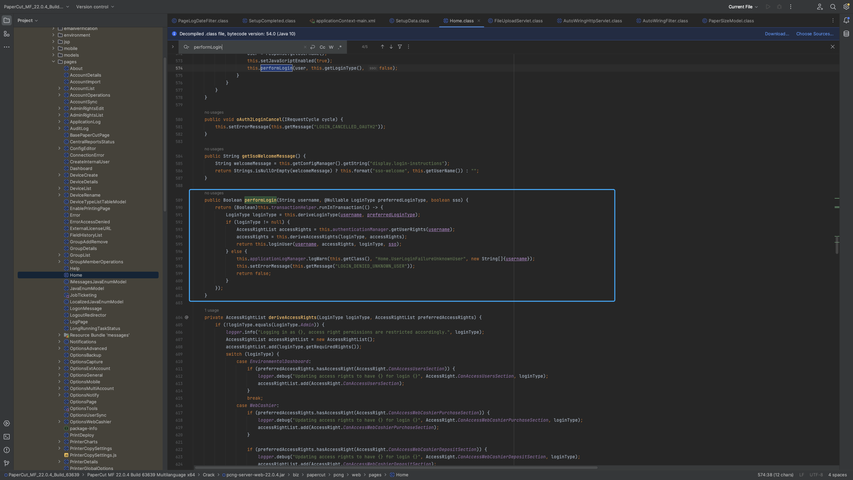This screenshot has width=853, height=480.
Task: Open the Terminal tool window icon
Action: (x=7, y=436)
